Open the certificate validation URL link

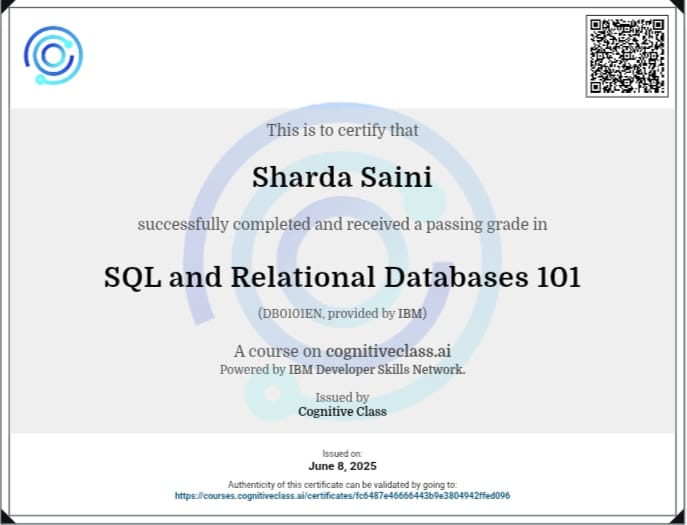342,496
